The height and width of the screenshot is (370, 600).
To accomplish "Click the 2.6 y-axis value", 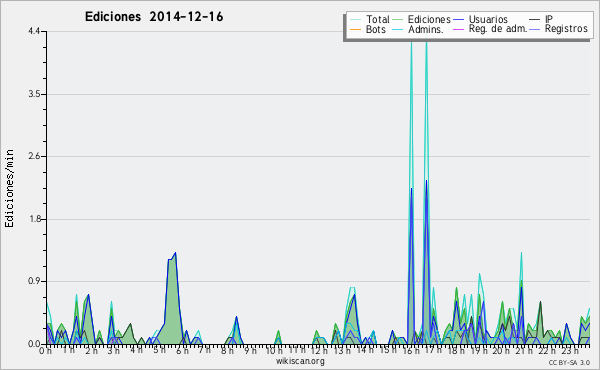I will coord(34,156).
